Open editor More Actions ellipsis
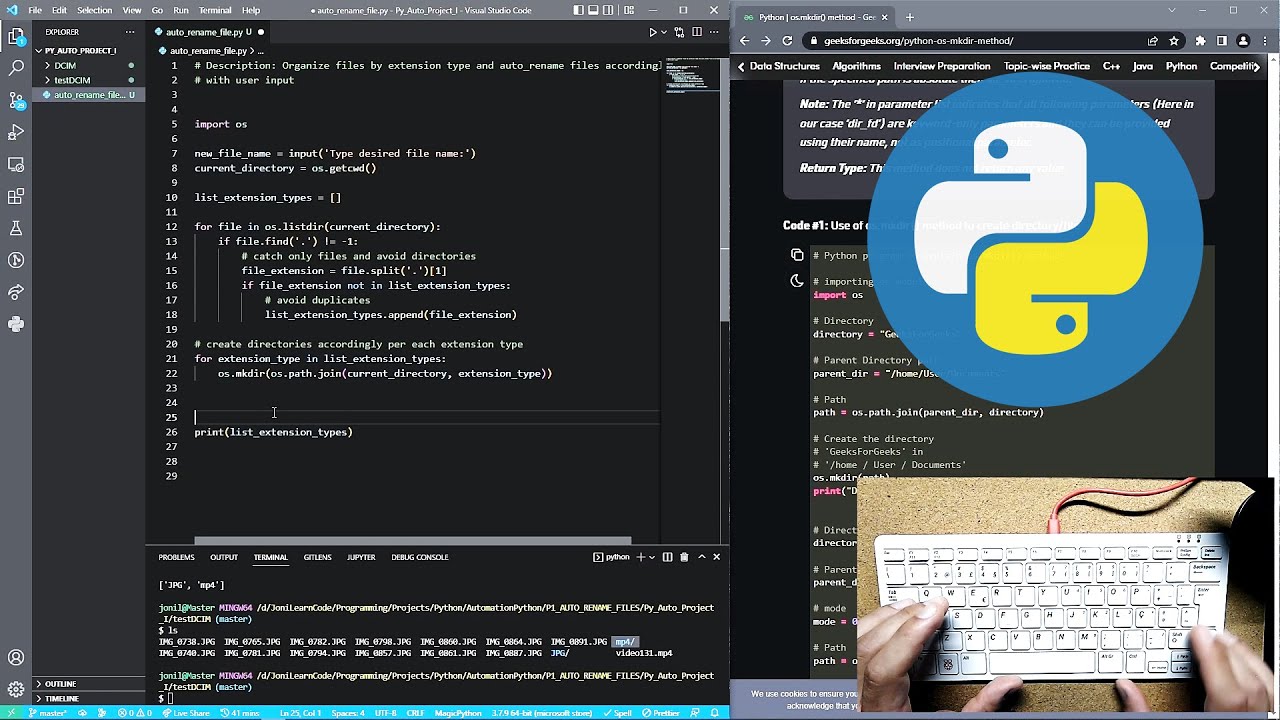This screenshot has height=720, width=1280. pyautogui.click(x=712, y=32)
